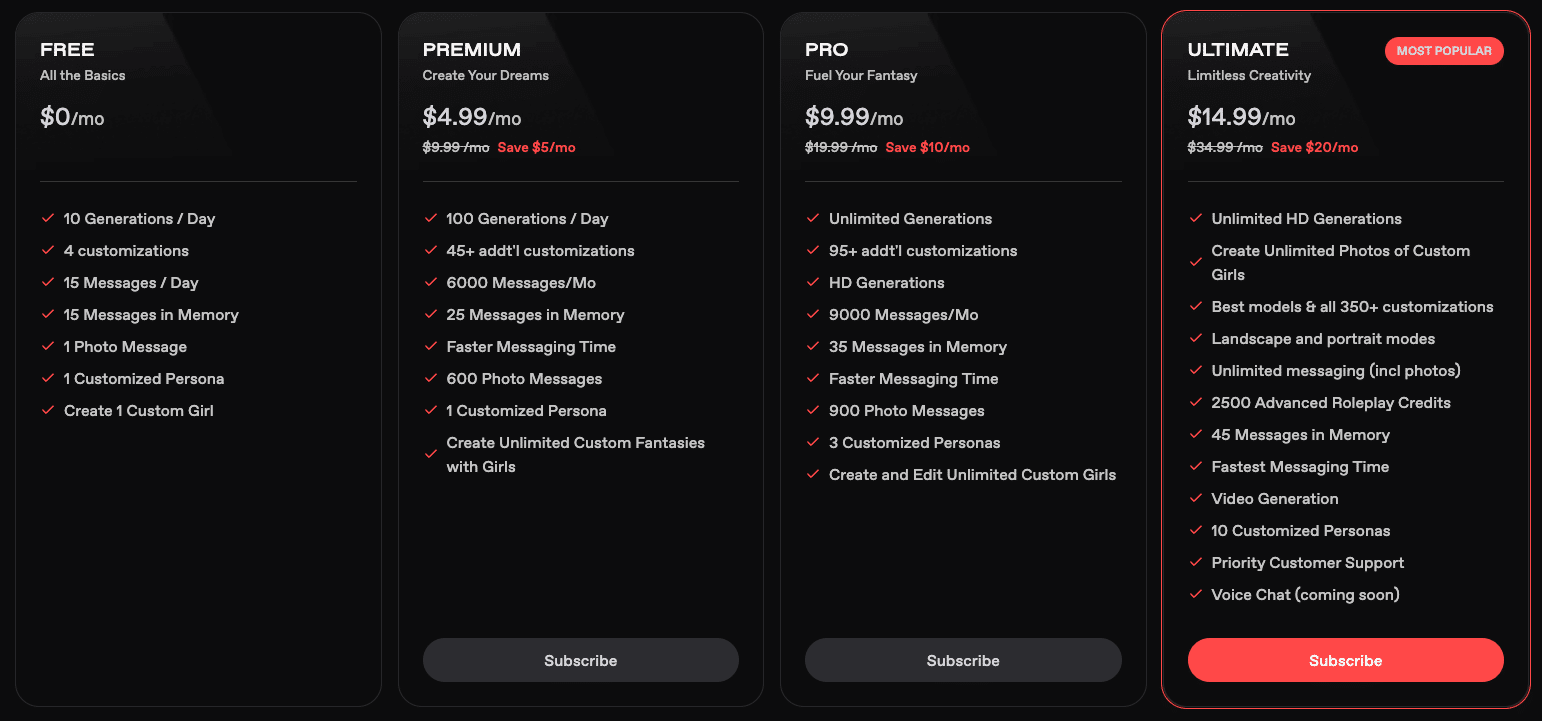The width and height of the screenshot is (1542, 721).
Task: Click Save $10/mo text on Pro
Action: click(927, 147)
